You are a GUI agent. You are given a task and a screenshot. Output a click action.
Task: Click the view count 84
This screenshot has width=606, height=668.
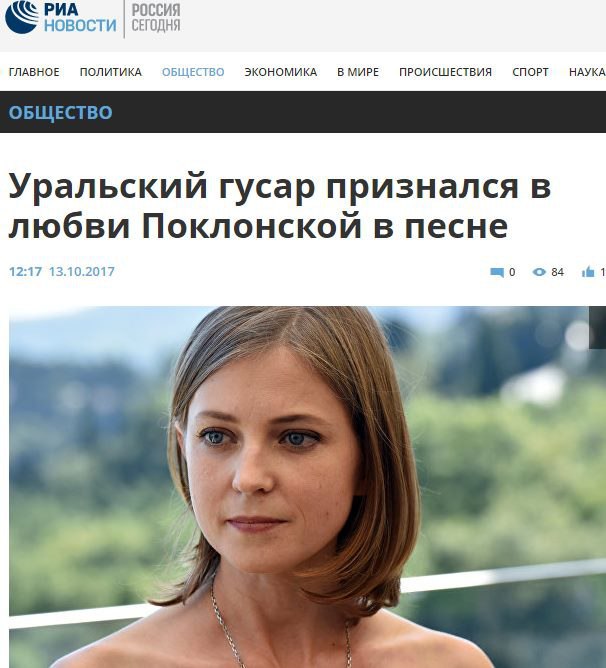(x=557, y=272)
